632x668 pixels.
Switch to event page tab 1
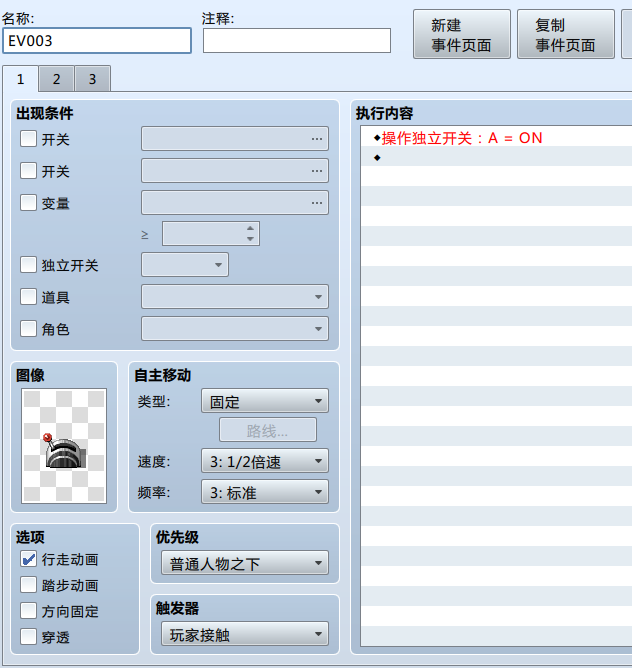(20, 79)
